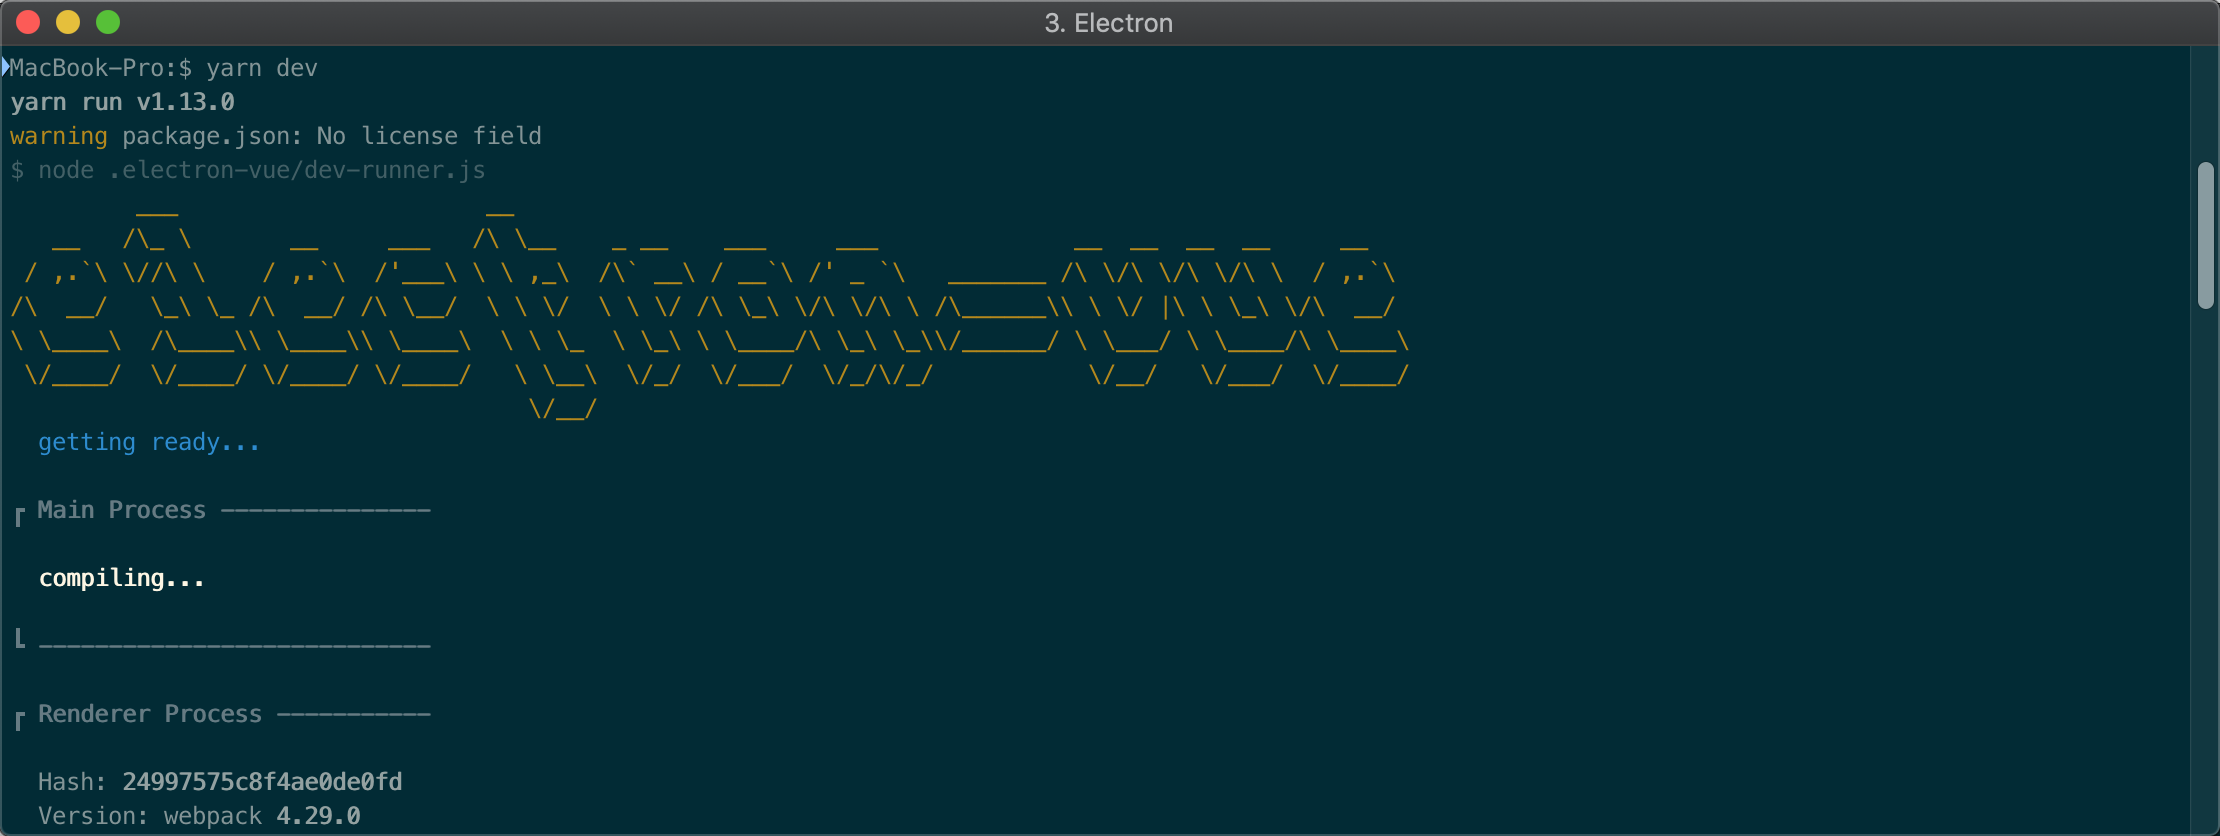The height and width of the screenshot is (836, 2220).
Task: Click the bold 'compiling...' status text
Action: click(x=121, y=578)
